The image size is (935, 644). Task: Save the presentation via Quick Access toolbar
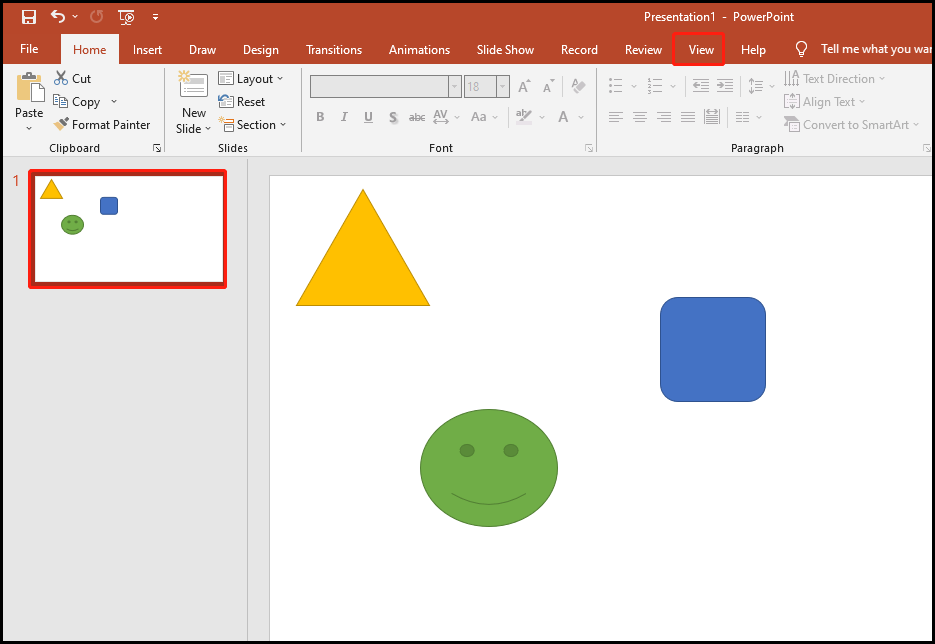[x=28, y=16]
